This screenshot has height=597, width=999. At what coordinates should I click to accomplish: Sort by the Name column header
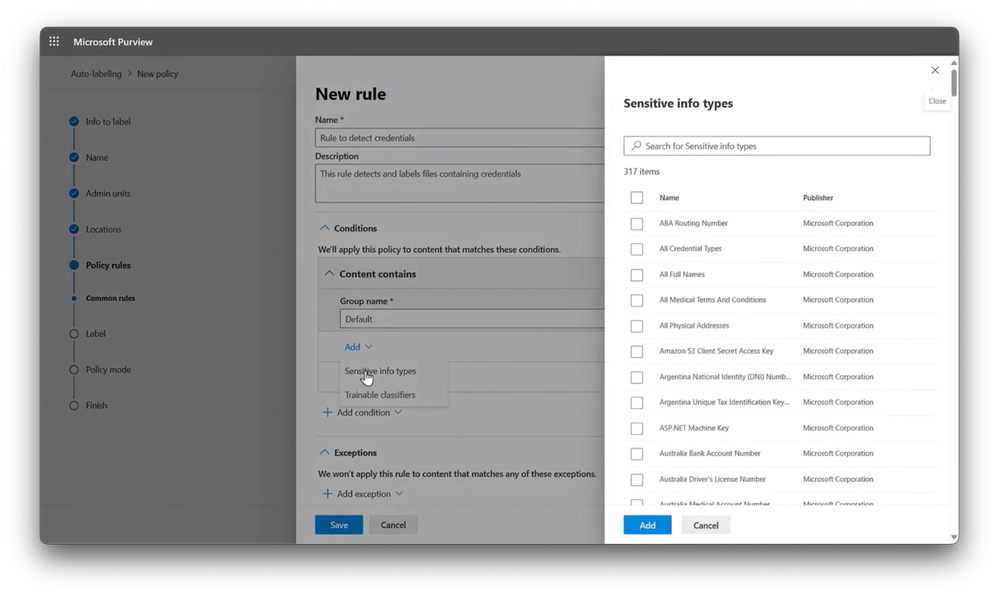(669, 198)
